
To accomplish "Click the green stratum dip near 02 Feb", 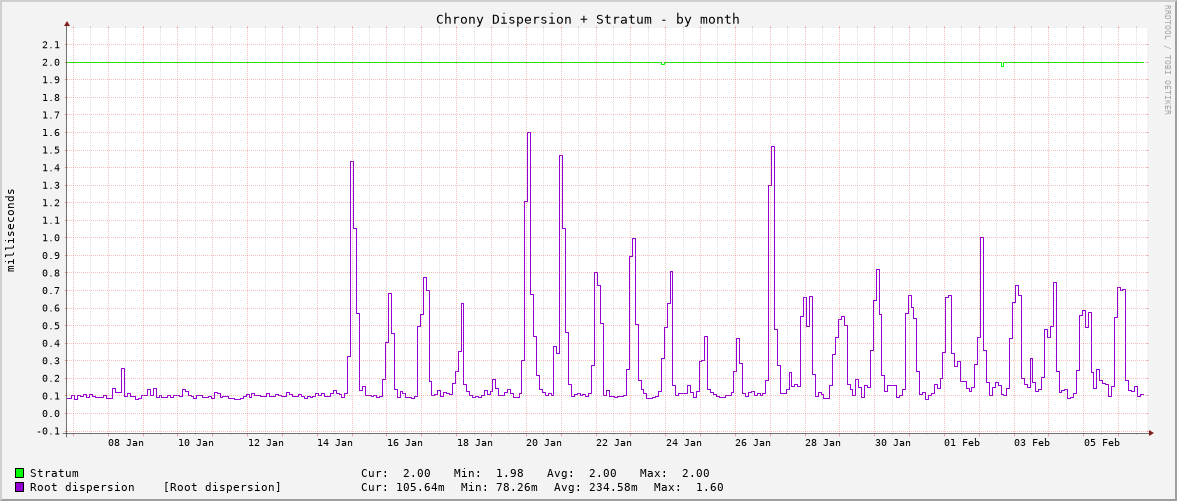I will point(1002,65).
